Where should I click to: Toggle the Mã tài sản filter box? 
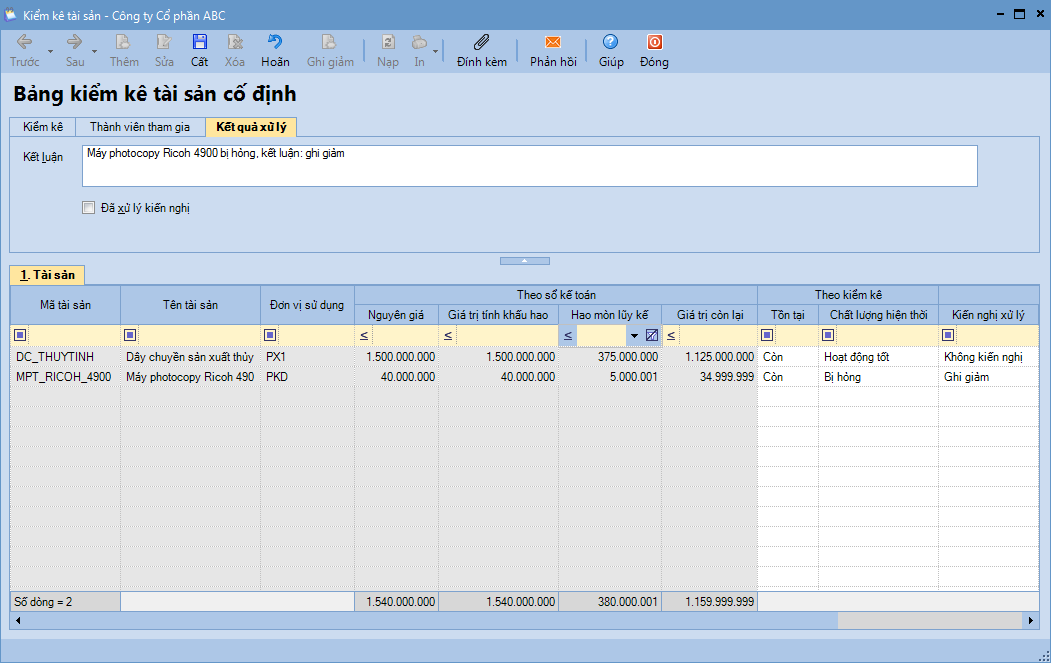coord(21,335)
